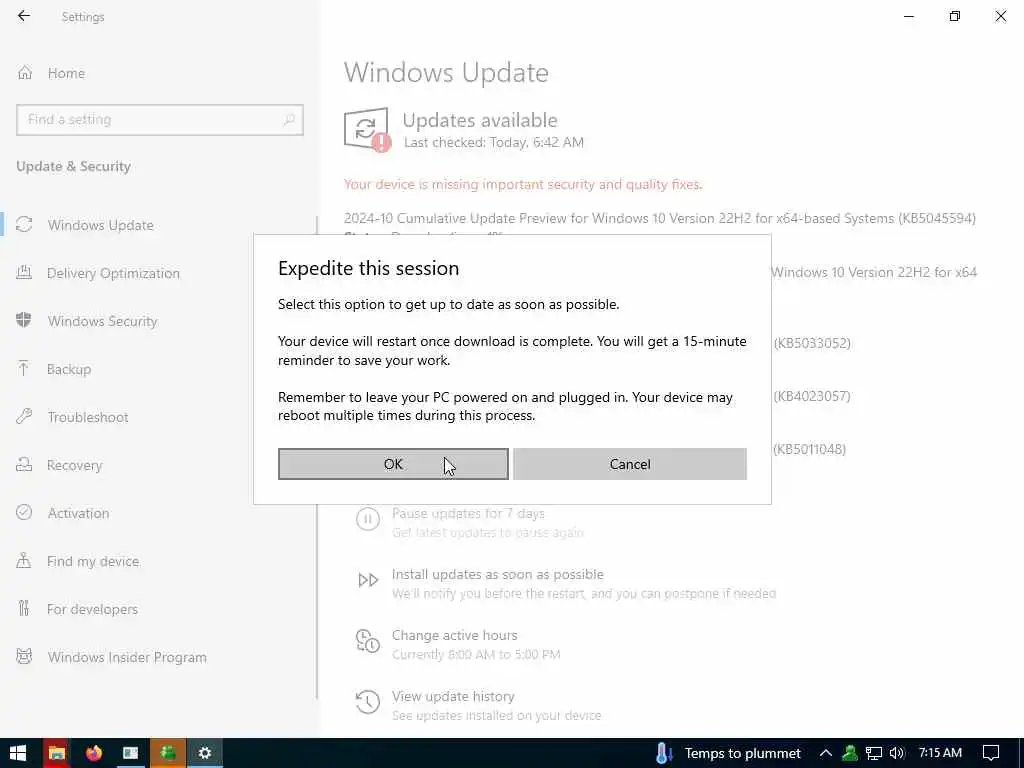Click the update history clock icon
Image resolution: width=1024 pixels, height=768 pixels.
point(368,702)
